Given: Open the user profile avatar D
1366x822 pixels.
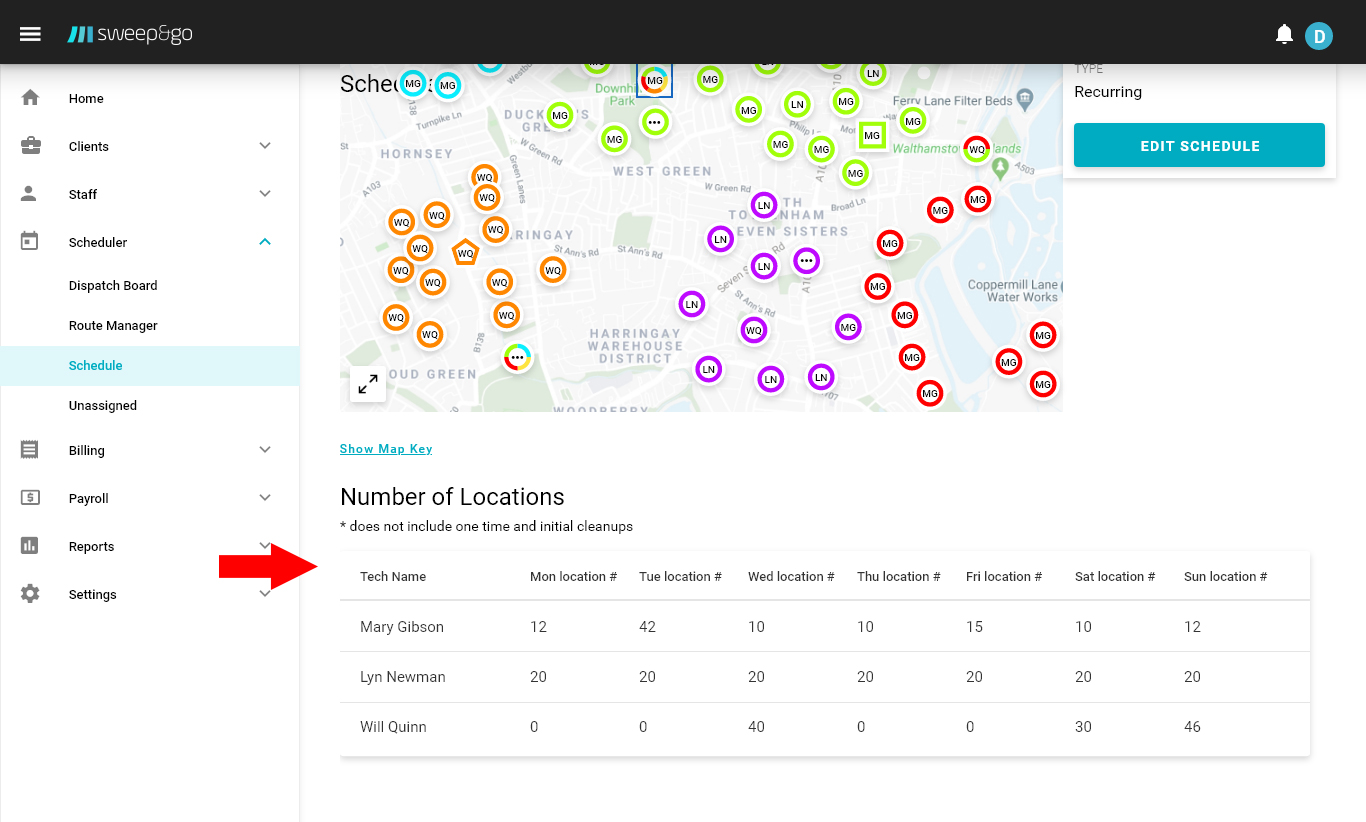Looking at the screenshot, I should tap(1319, 36).
